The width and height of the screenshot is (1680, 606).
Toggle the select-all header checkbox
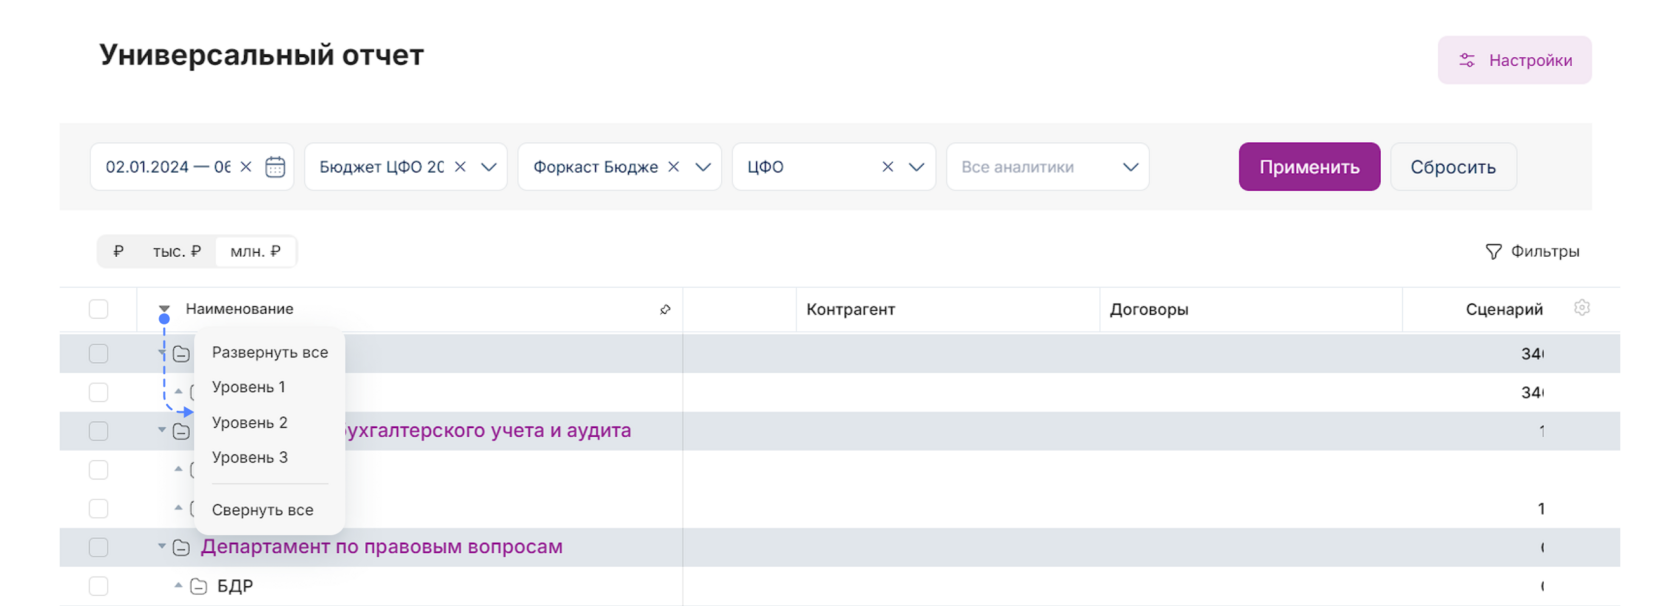[x=98, y=309]
